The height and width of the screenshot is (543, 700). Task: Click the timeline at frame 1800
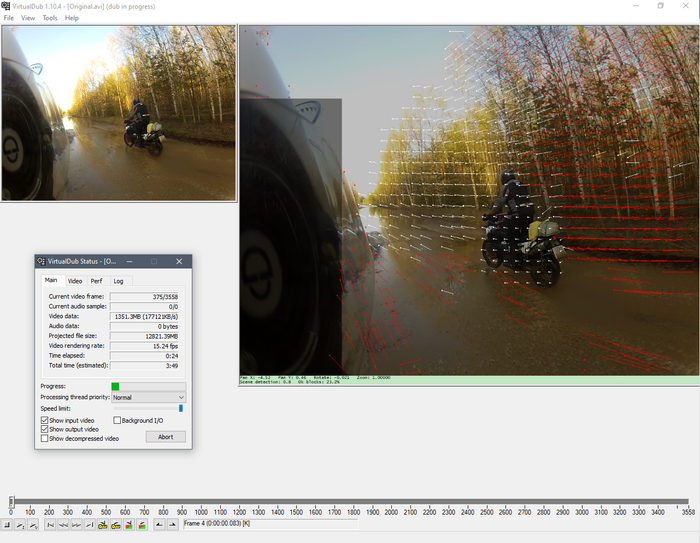pos(353,502)
